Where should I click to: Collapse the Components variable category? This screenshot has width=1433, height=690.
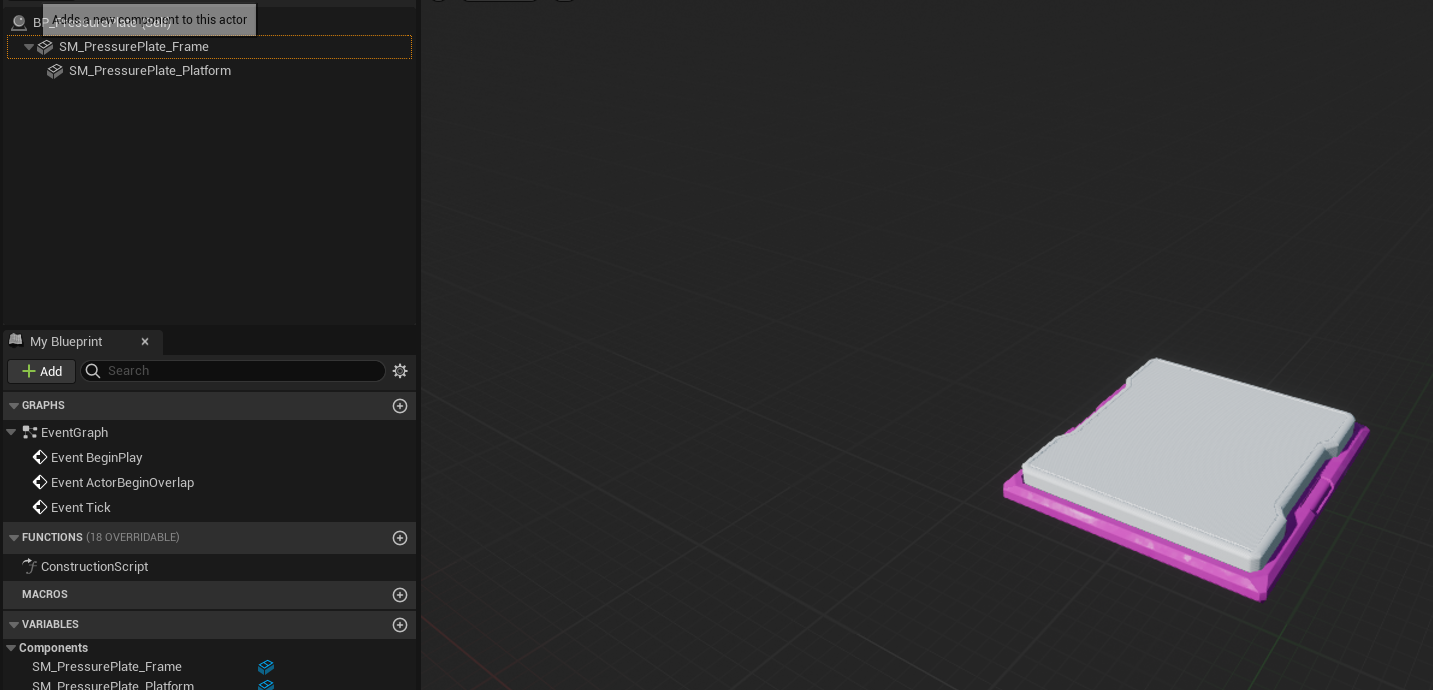click(x=11, y=648)
